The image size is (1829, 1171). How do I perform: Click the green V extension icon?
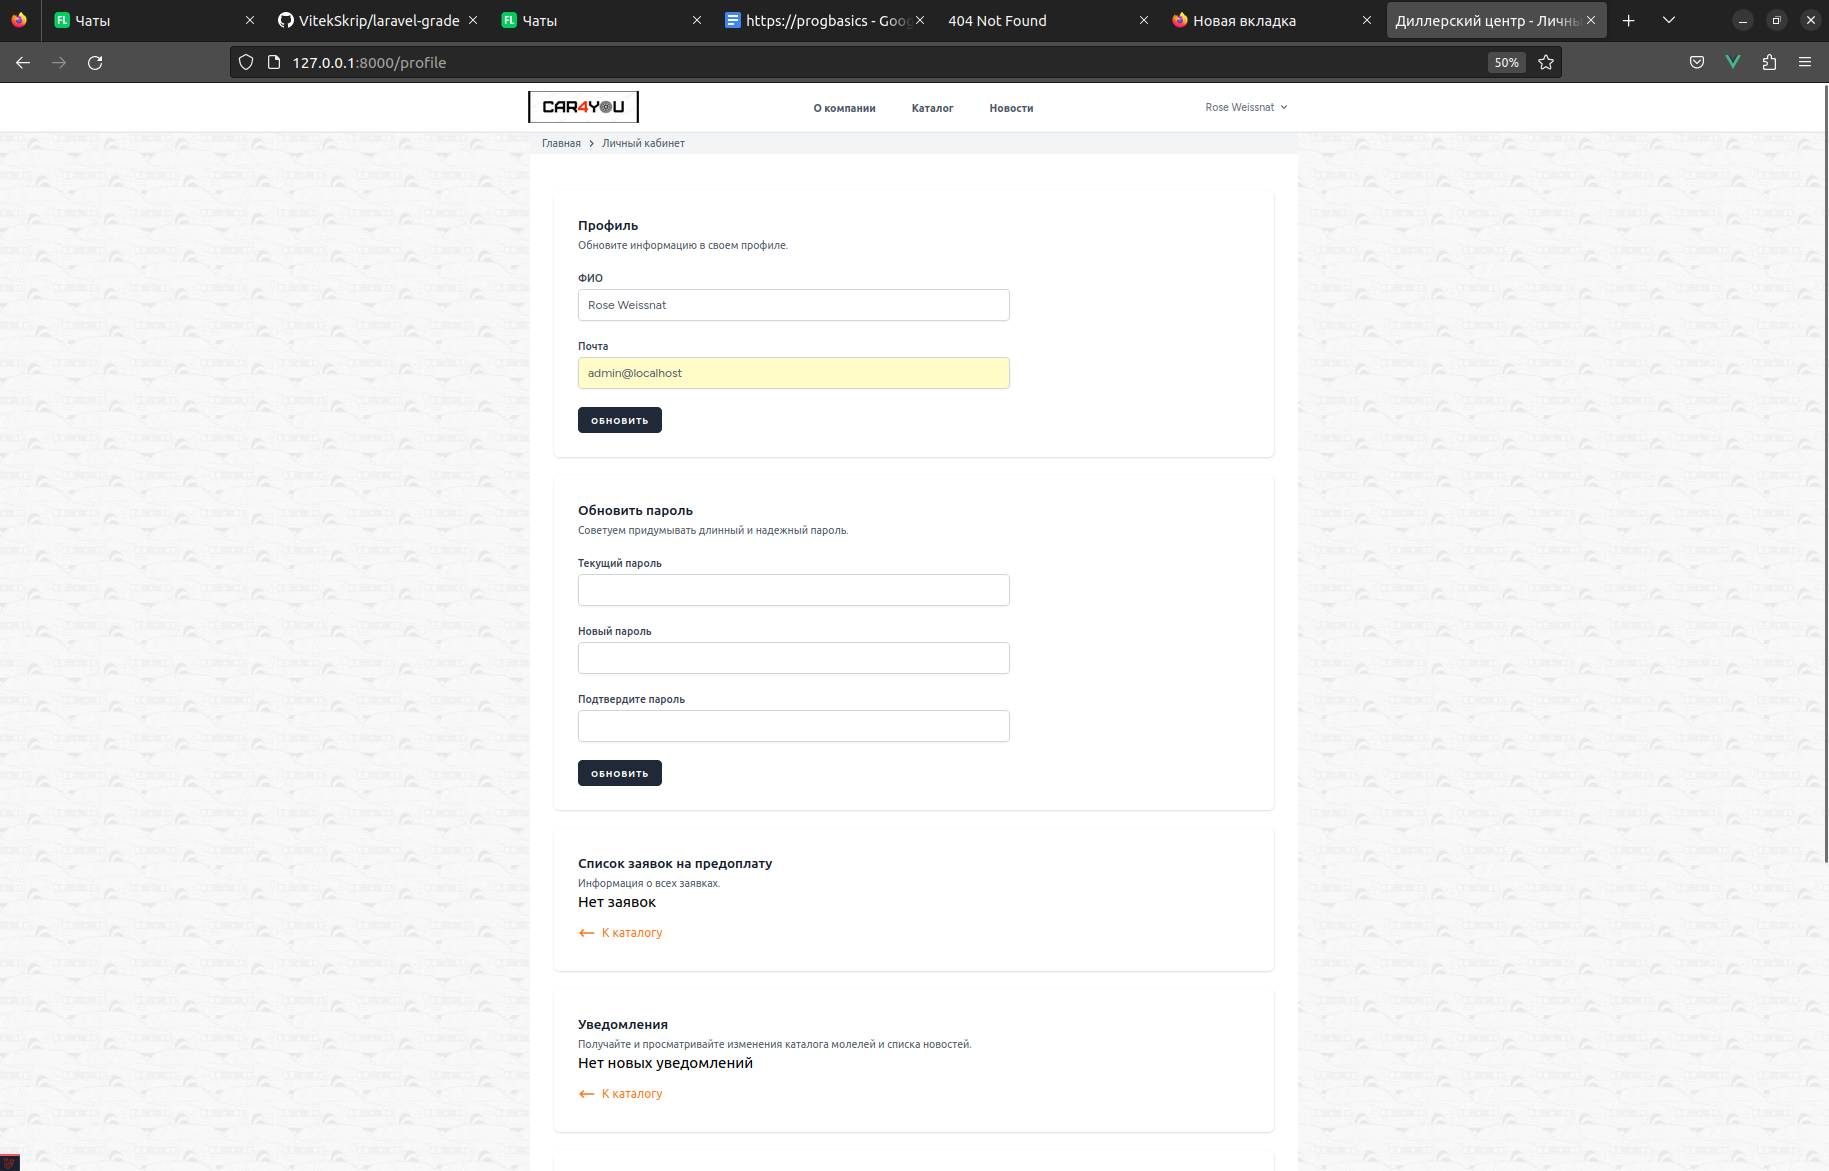point(1733,62)
